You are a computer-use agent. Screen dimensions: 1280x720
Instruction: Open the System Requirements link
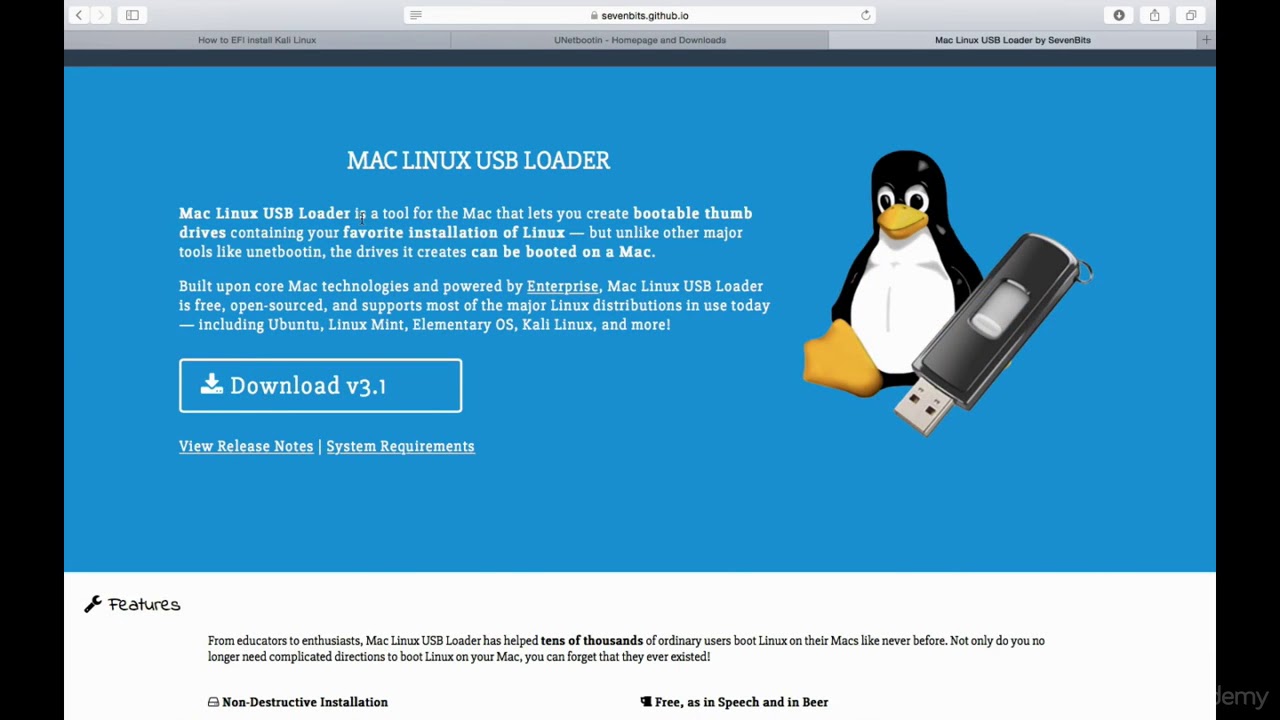pyautogui.click(x=400, y=446)
